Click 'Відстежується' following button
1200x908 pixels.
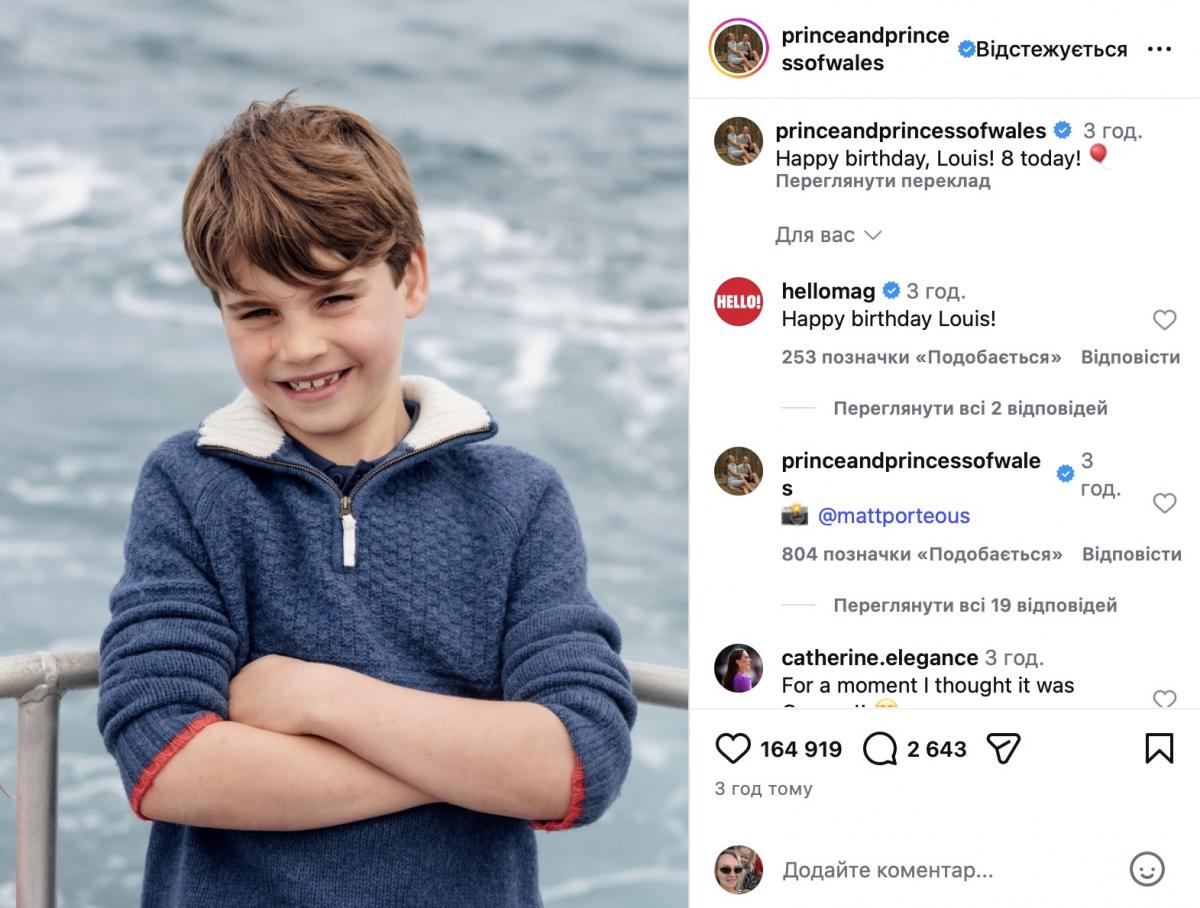(x=1051, y=49)
